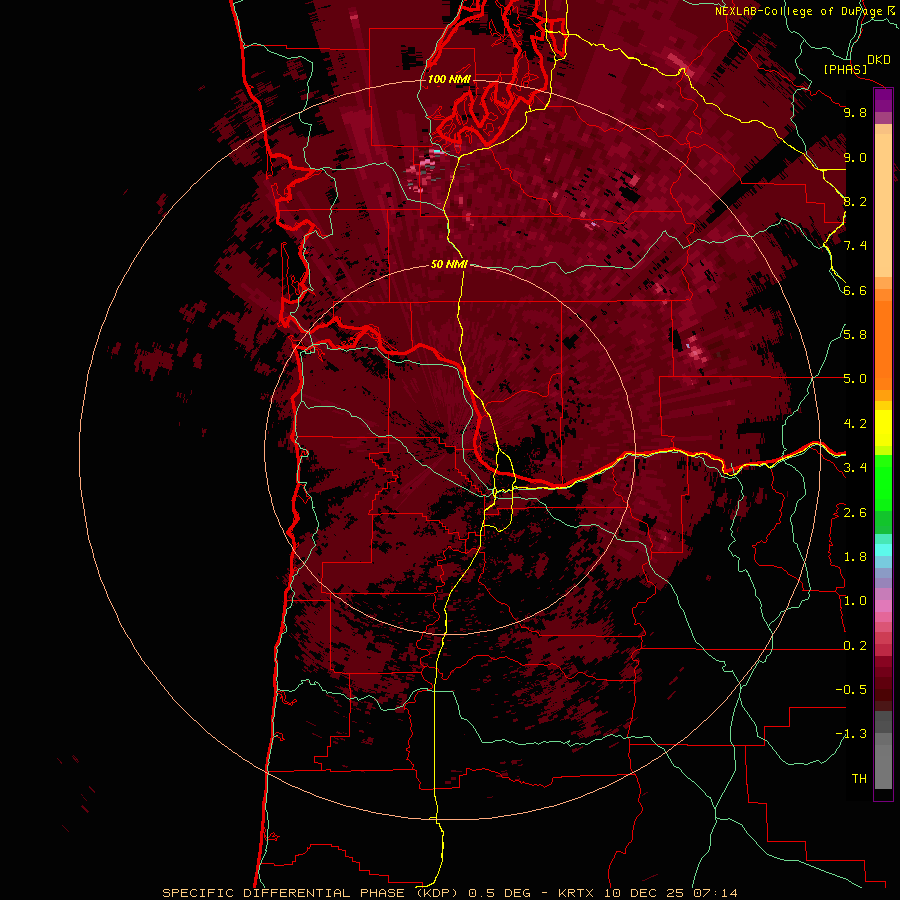Pick the cyan color band in legend
This screenshot has height=900, width=900.
[883, 550]
